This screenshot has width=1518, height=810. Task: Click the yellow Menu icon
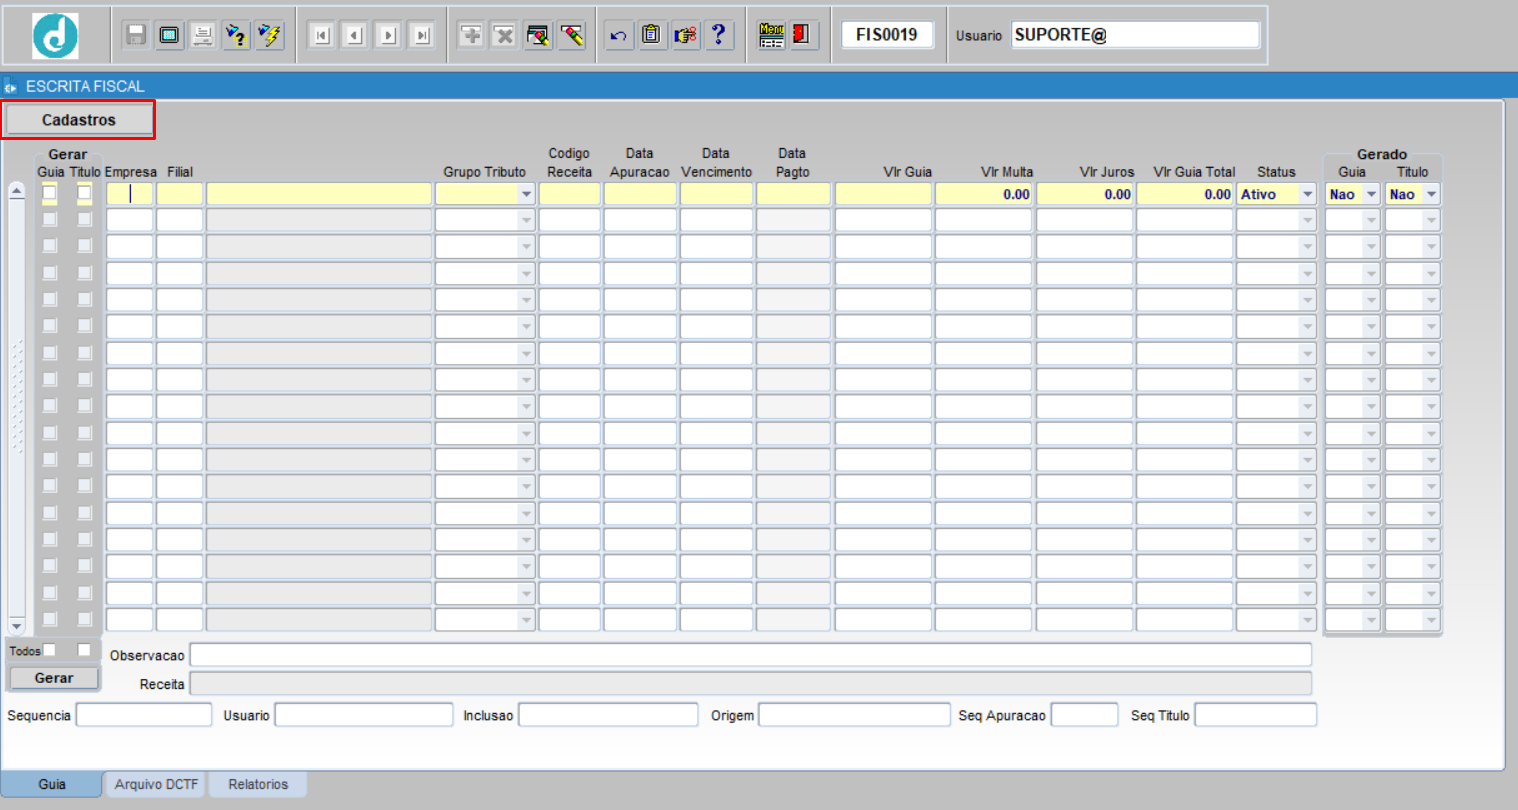pos(771,35)
